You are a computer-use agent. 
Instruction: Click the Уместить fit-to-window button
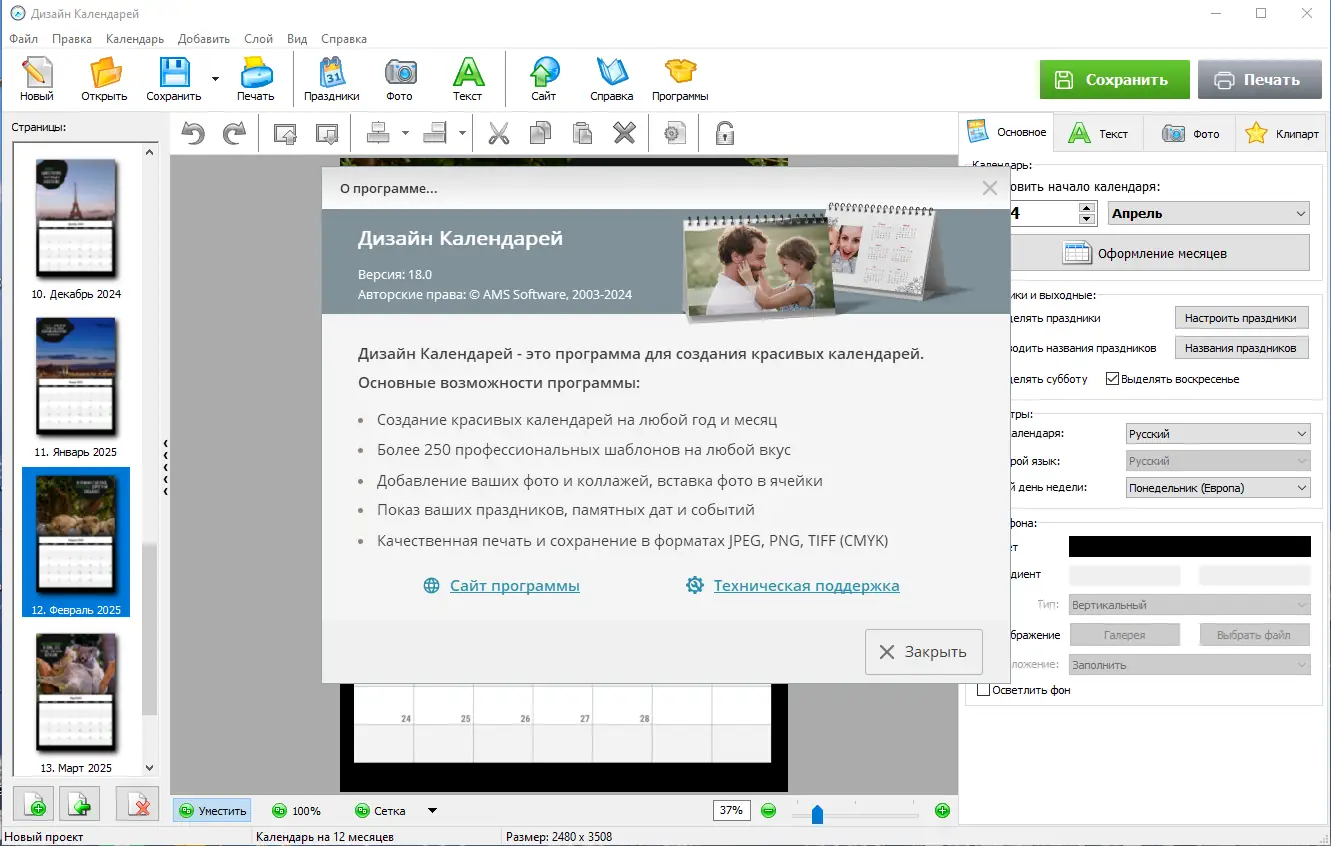(x=212, y=811)
